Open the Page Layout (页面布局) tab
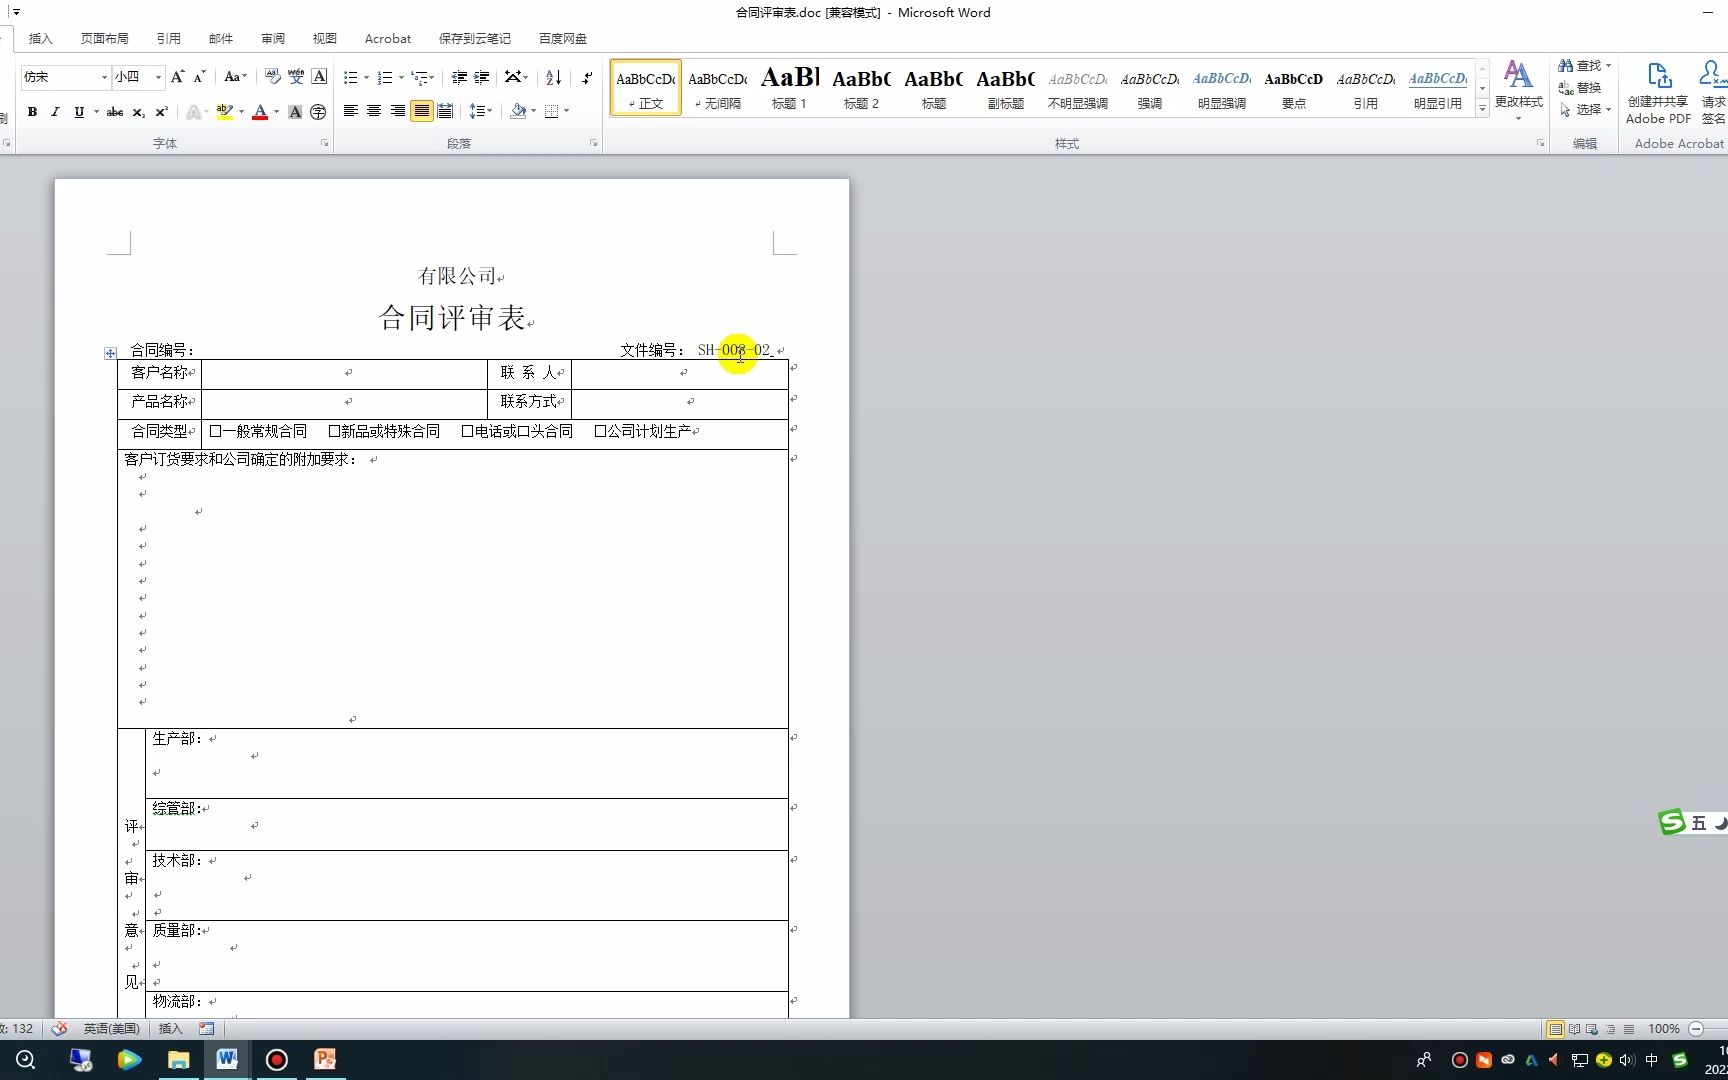This screenshot has width=1728, height=1080. [105, 38]
